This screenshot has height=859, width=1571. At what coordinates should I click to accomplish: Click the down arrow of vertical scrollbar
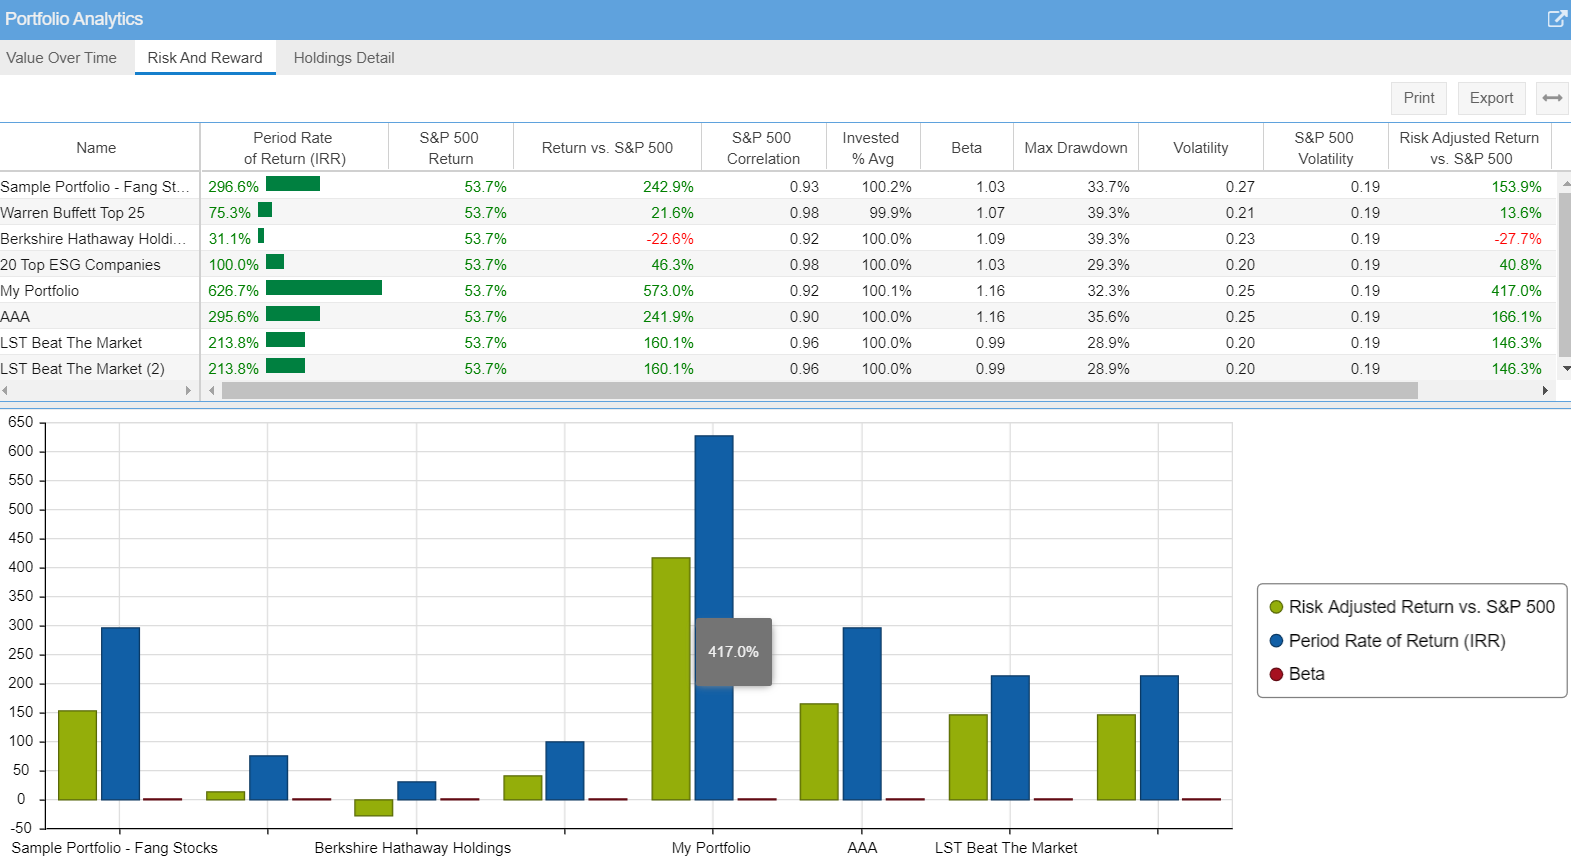(1566, 369)
